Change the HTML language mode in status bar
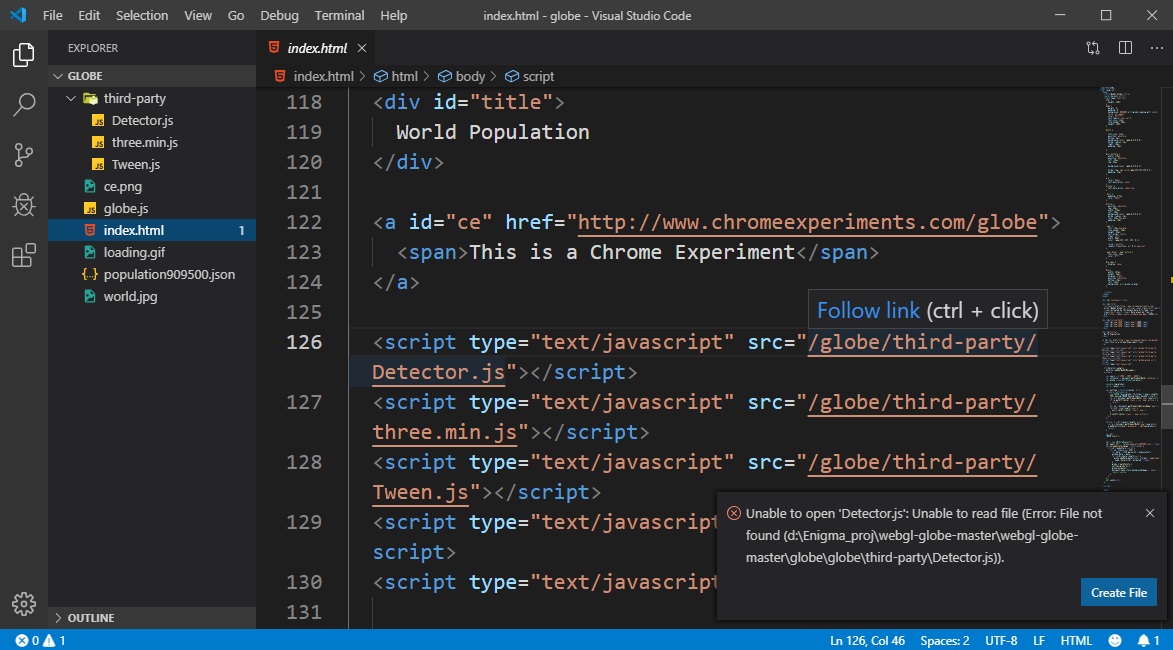The image size is (1173, 650). tap(1076, 640)
